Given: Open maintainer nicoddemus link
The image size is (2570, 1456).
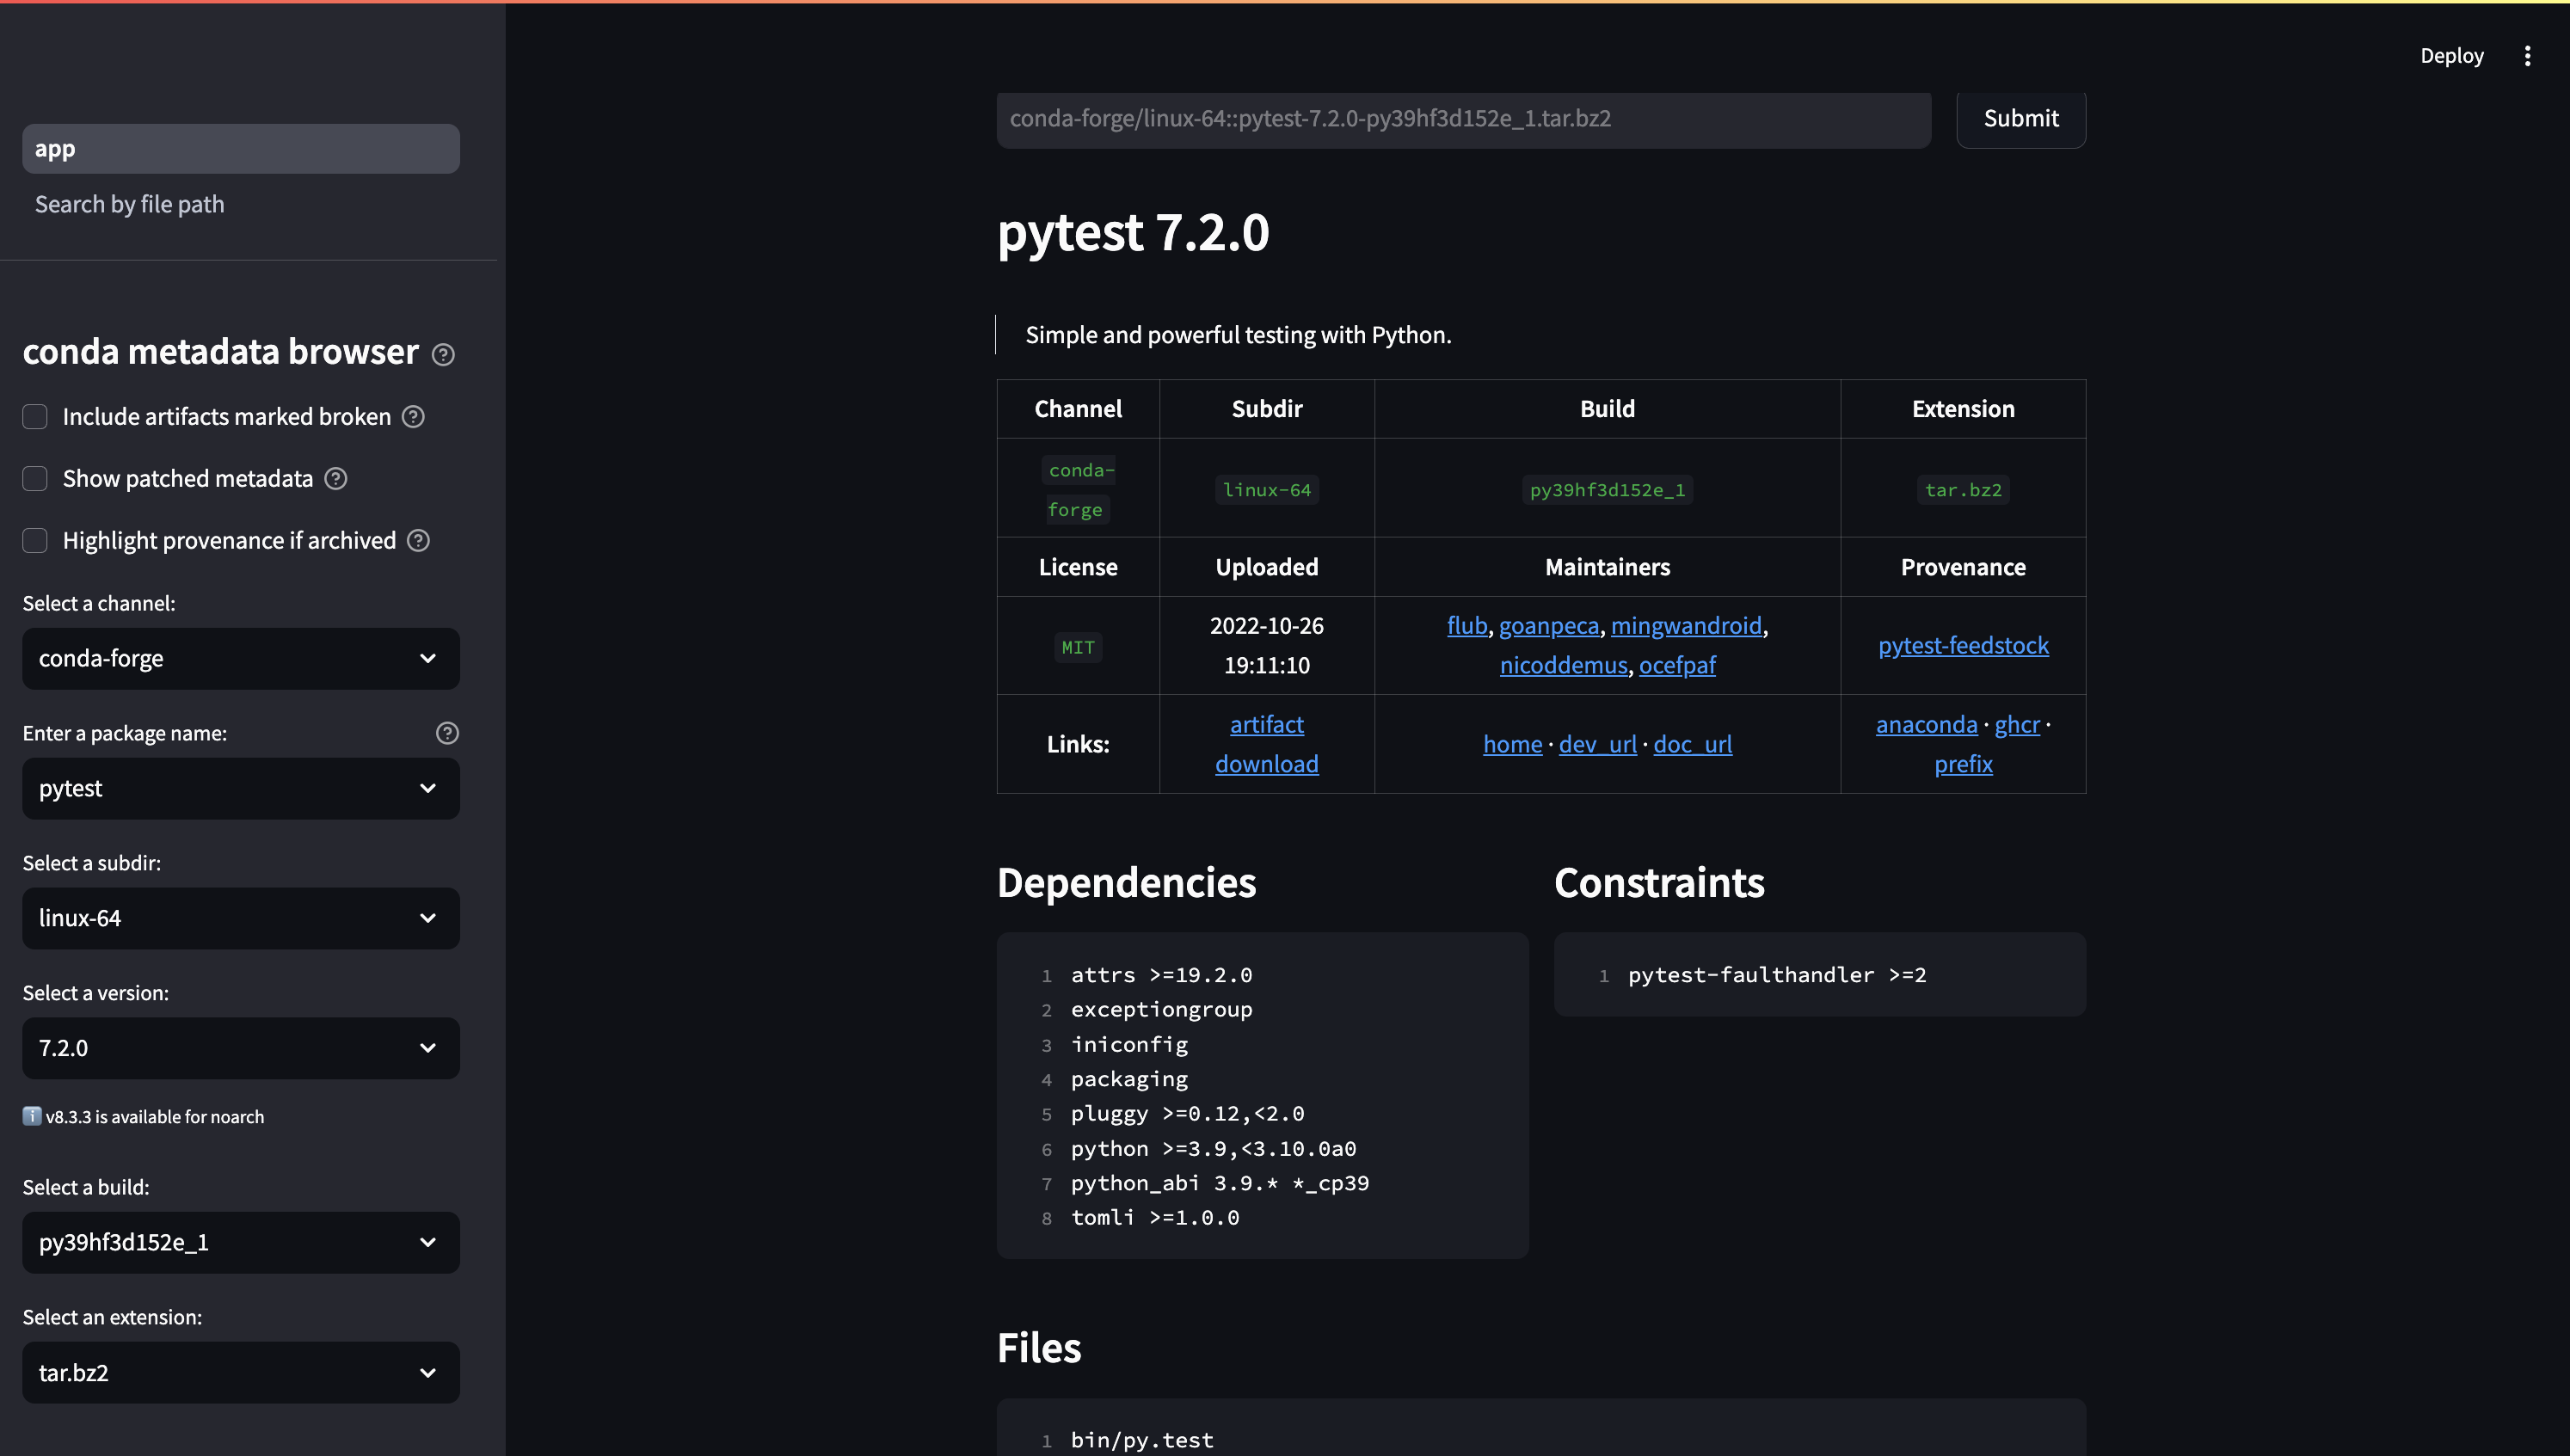Looking at the screenshot, I should (1563, 665).
